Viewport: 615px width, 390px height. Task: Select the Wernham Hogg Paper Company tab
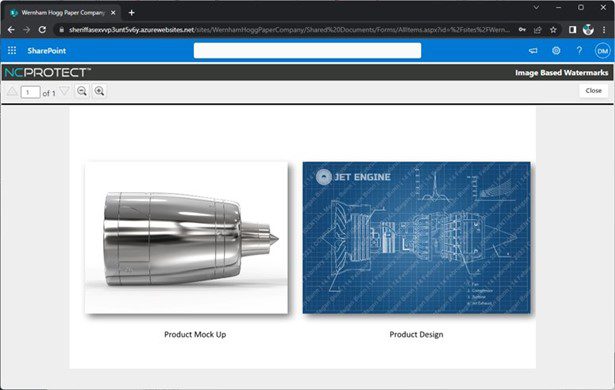click(x=63, y=13)
